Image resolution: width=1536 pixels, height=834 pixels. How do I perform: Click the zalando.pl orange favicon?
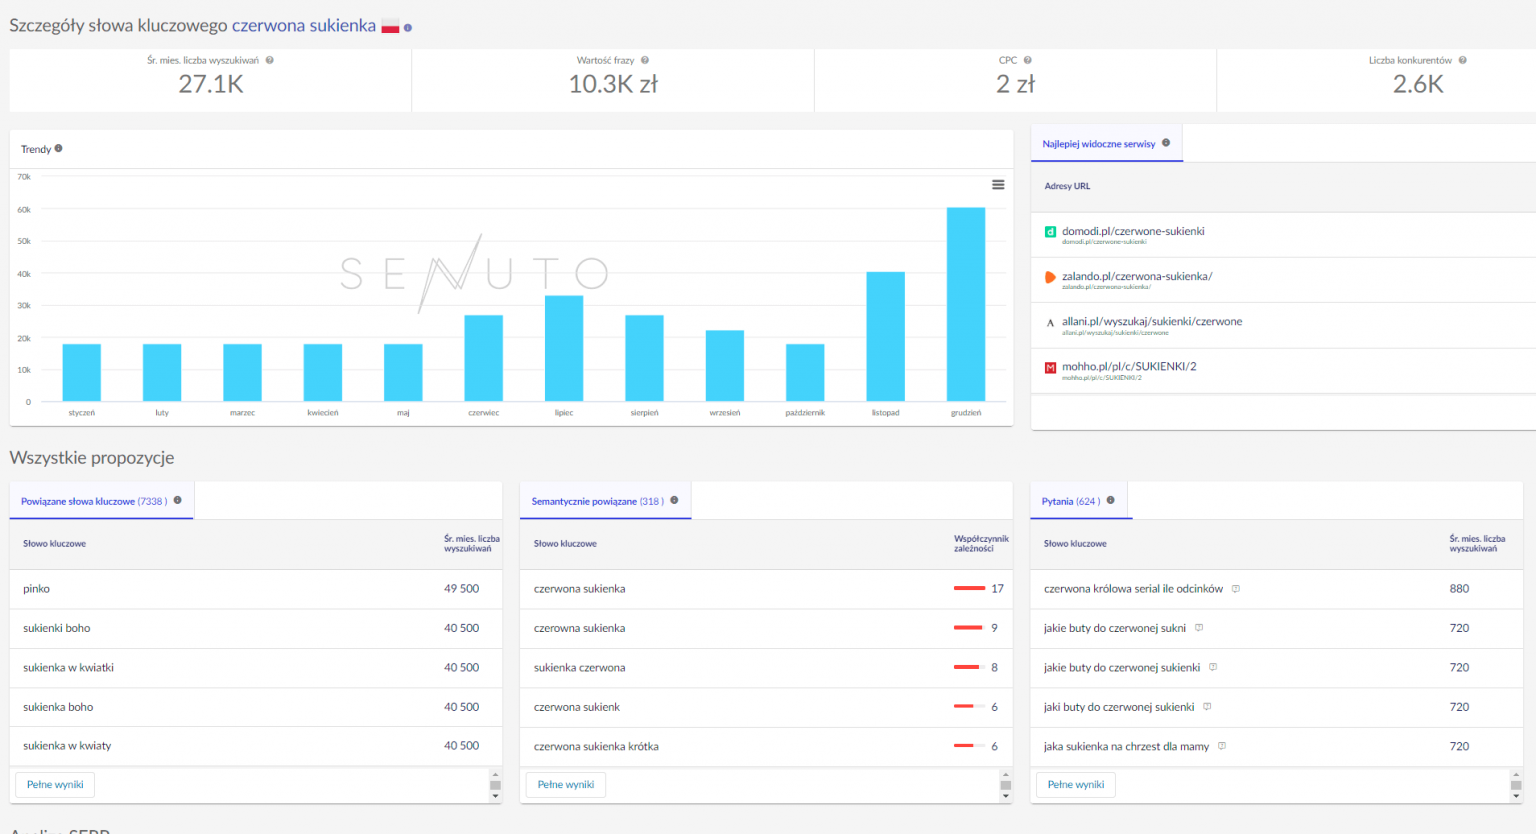click(1050, 277)
